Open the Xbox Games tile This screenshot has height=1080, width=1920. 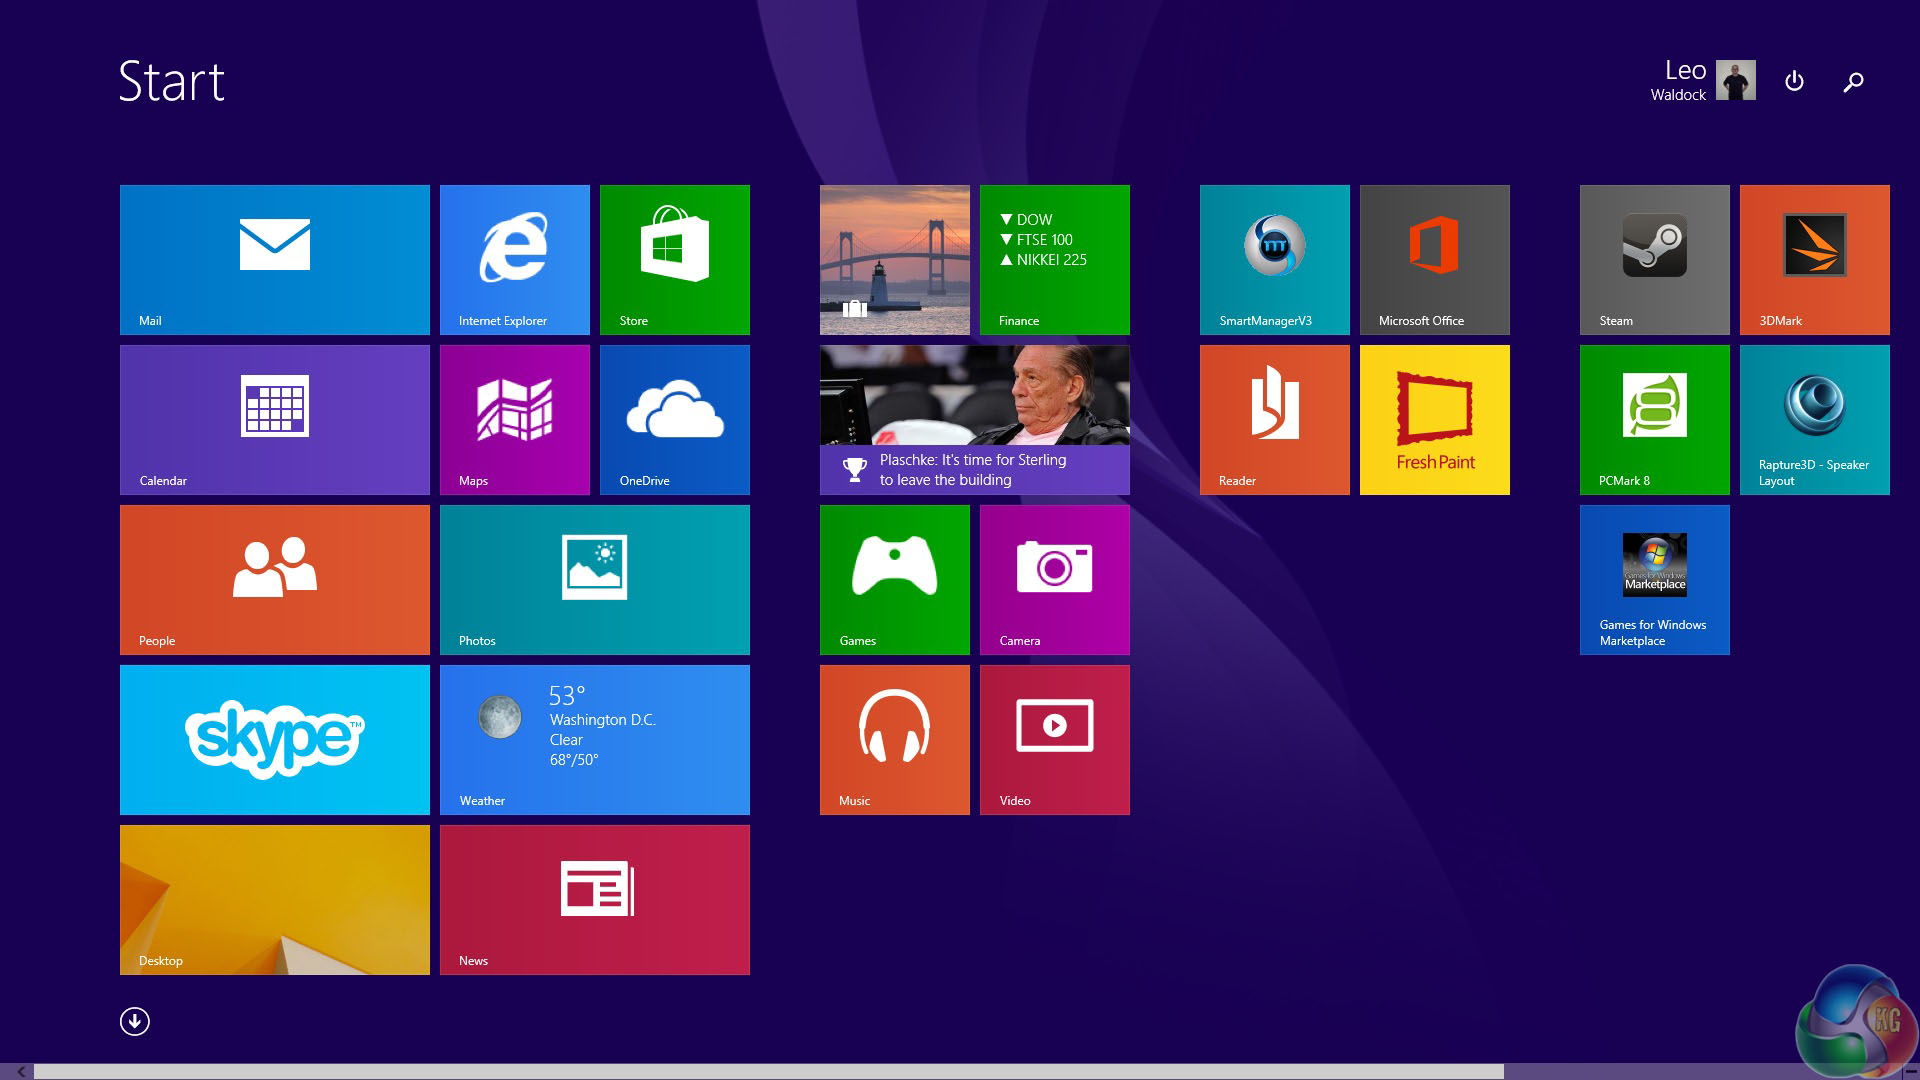point(894,579)
